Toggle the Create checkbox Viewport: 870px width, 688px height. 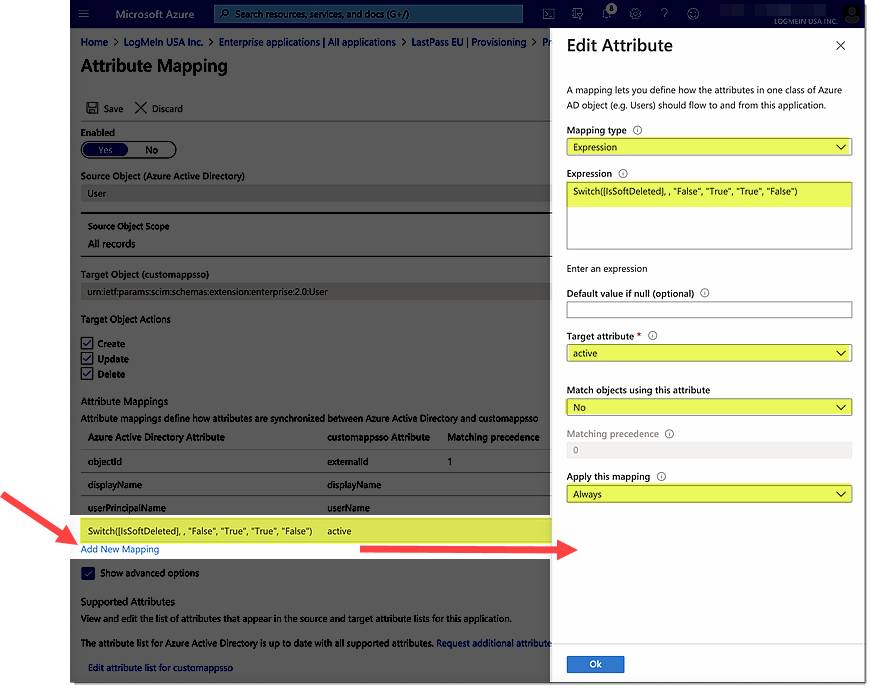pyautogui.click(x=87, y=343)
